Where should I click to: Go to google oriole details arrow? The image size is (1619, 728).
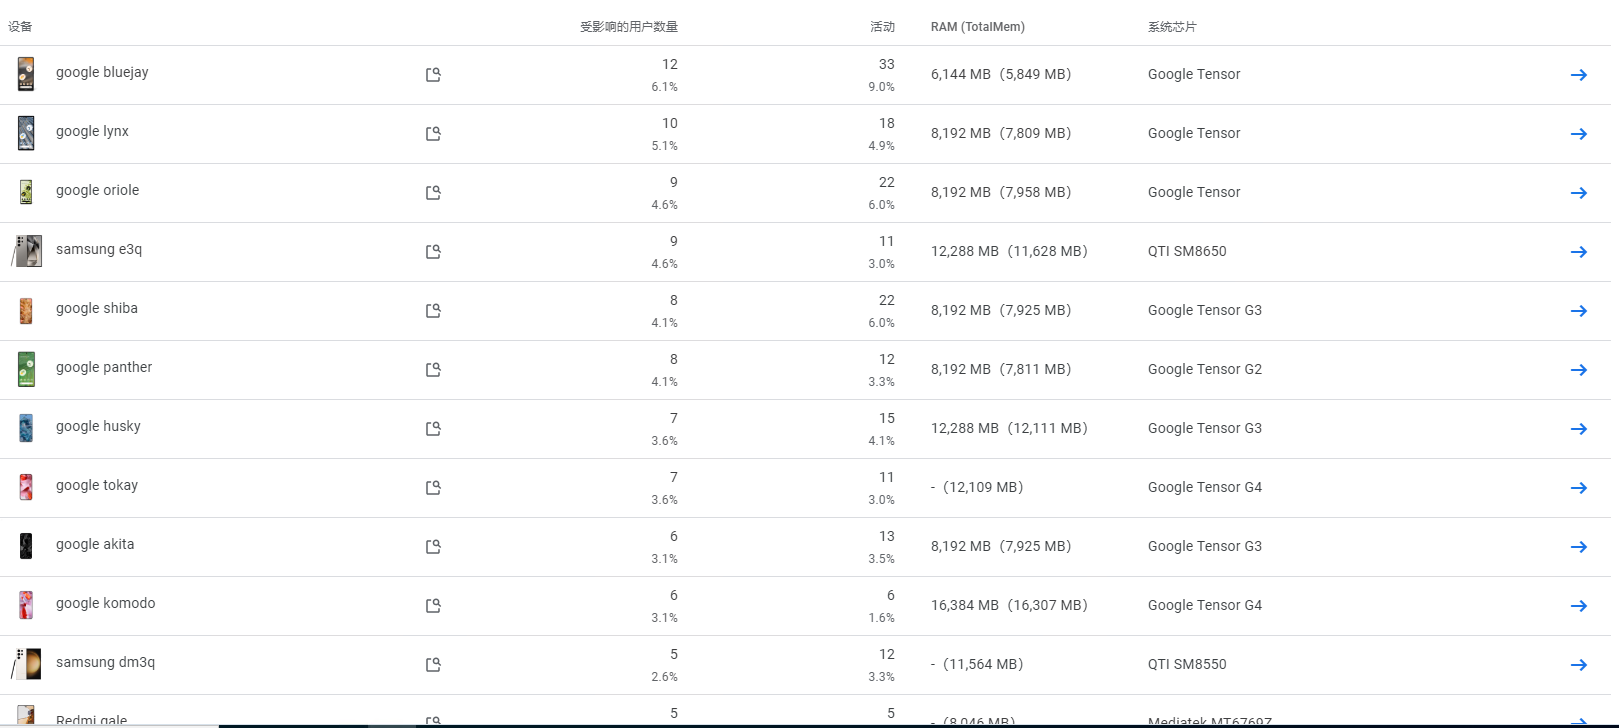pos(1578,193)
